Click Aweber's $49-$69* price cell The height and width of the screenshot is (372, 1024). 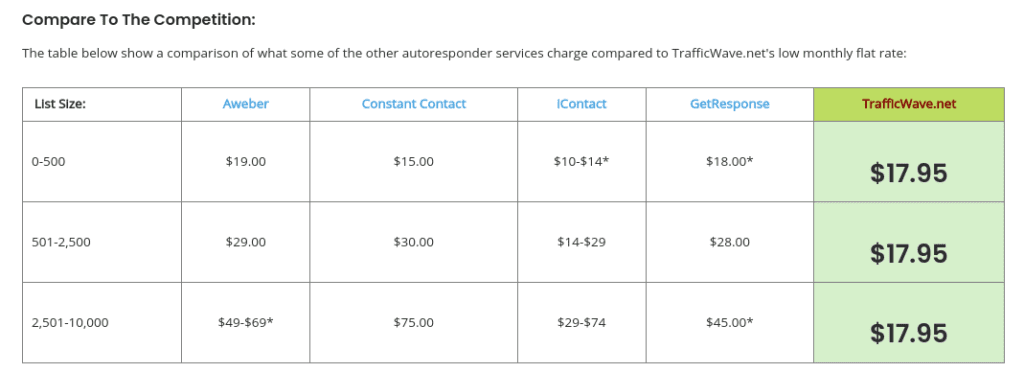coord(246,322)
